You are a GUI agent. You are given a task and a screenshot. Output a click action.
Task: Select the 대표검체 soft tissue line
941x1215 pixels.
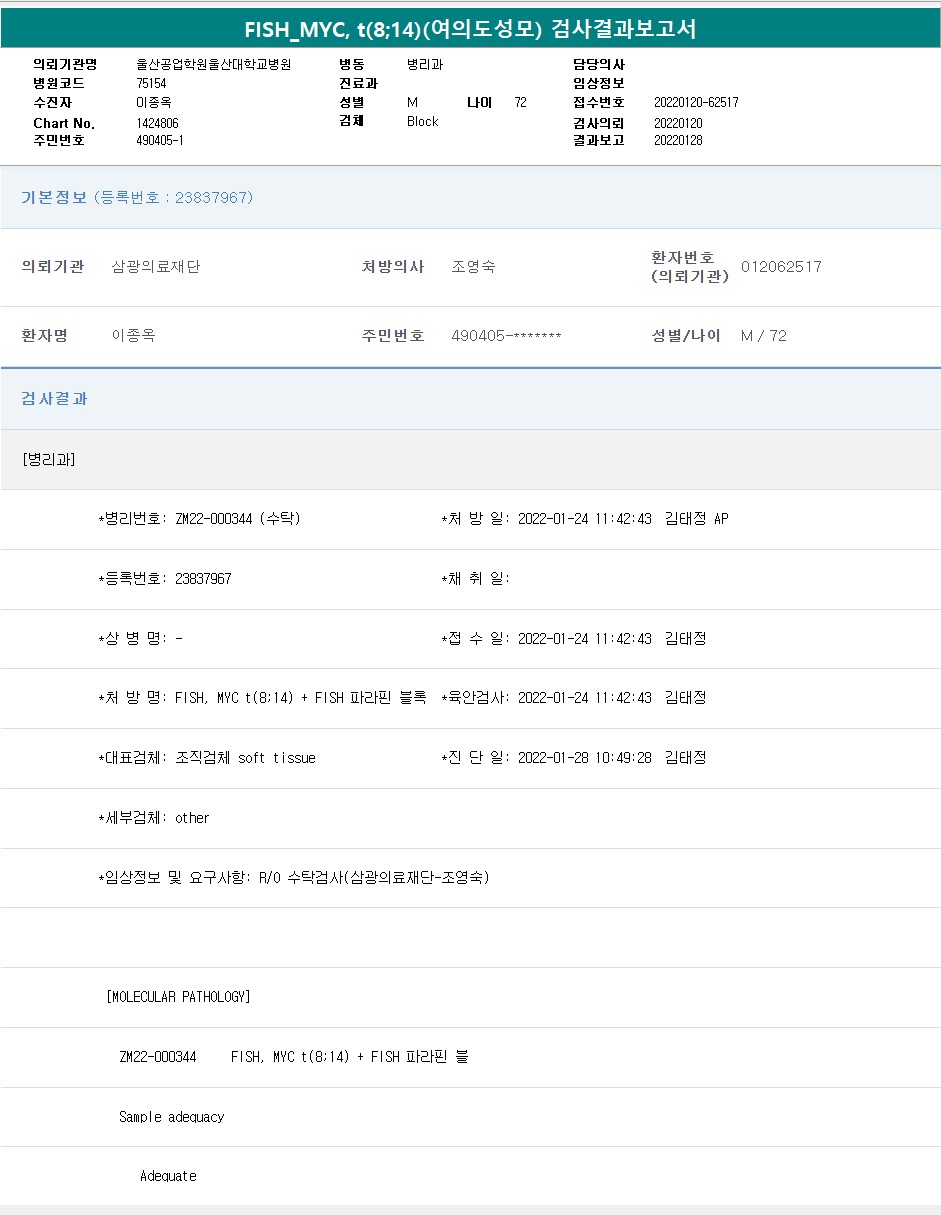point(207,758)
